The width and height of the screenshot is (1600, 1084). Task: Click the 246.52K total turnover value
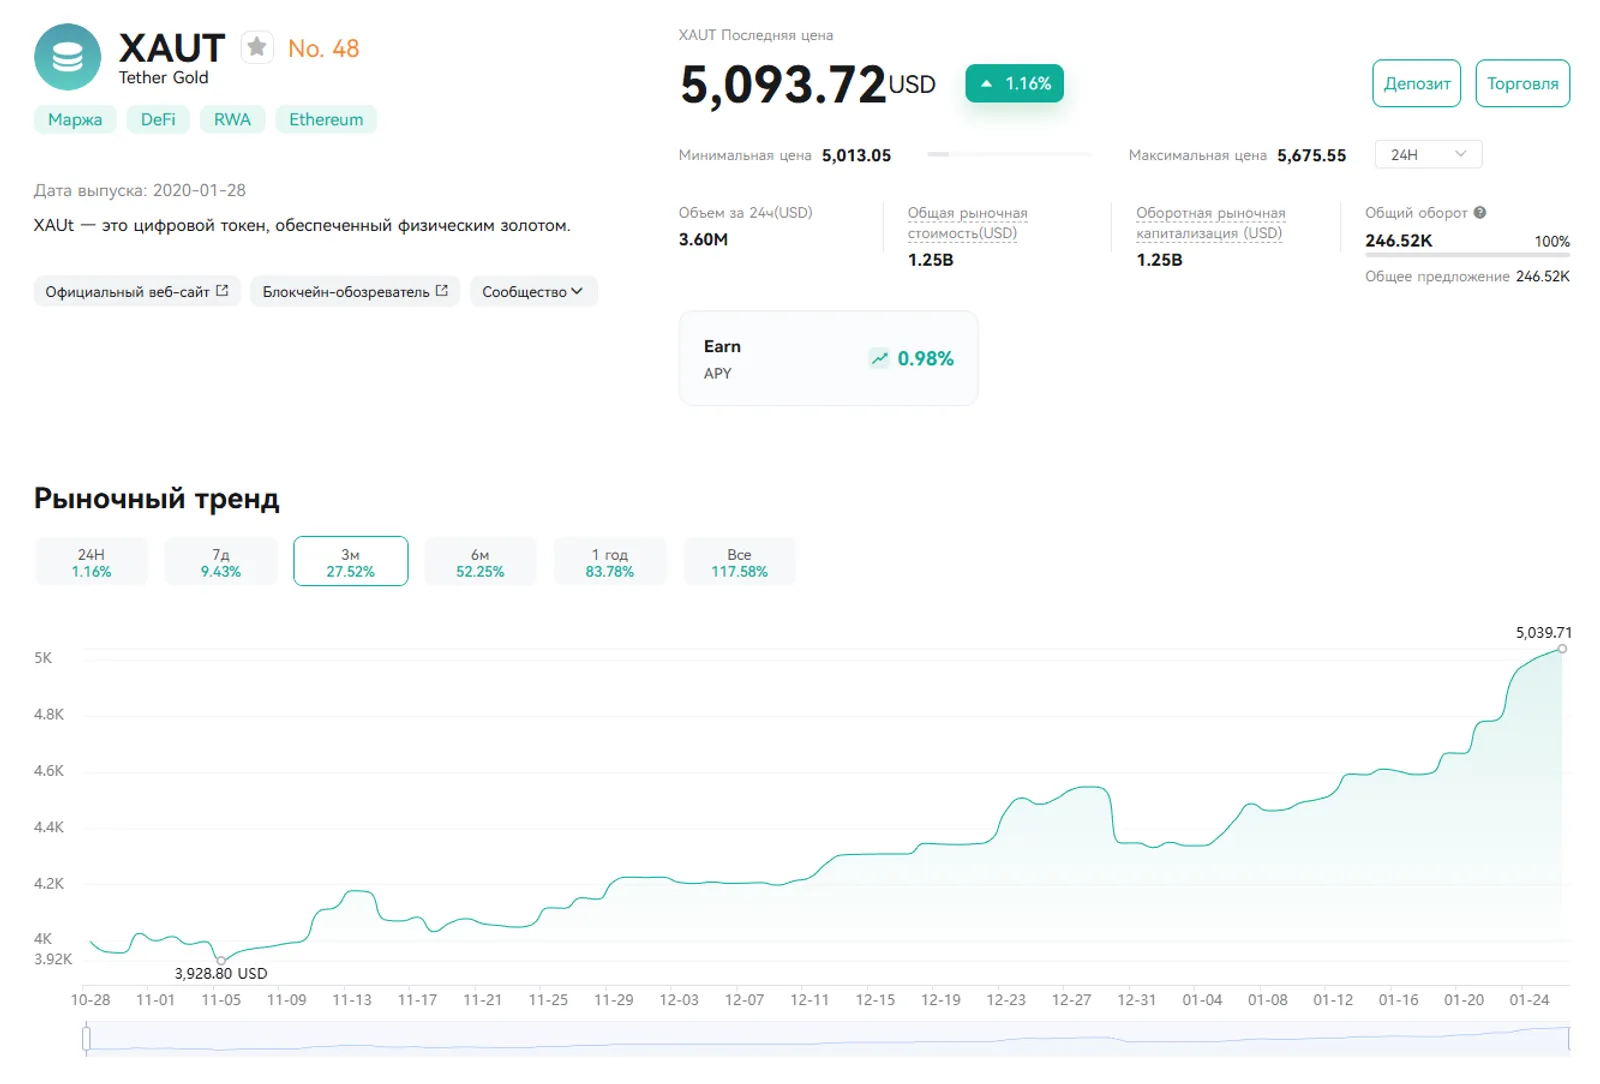pyautogui.click(x=1398, y=240)
